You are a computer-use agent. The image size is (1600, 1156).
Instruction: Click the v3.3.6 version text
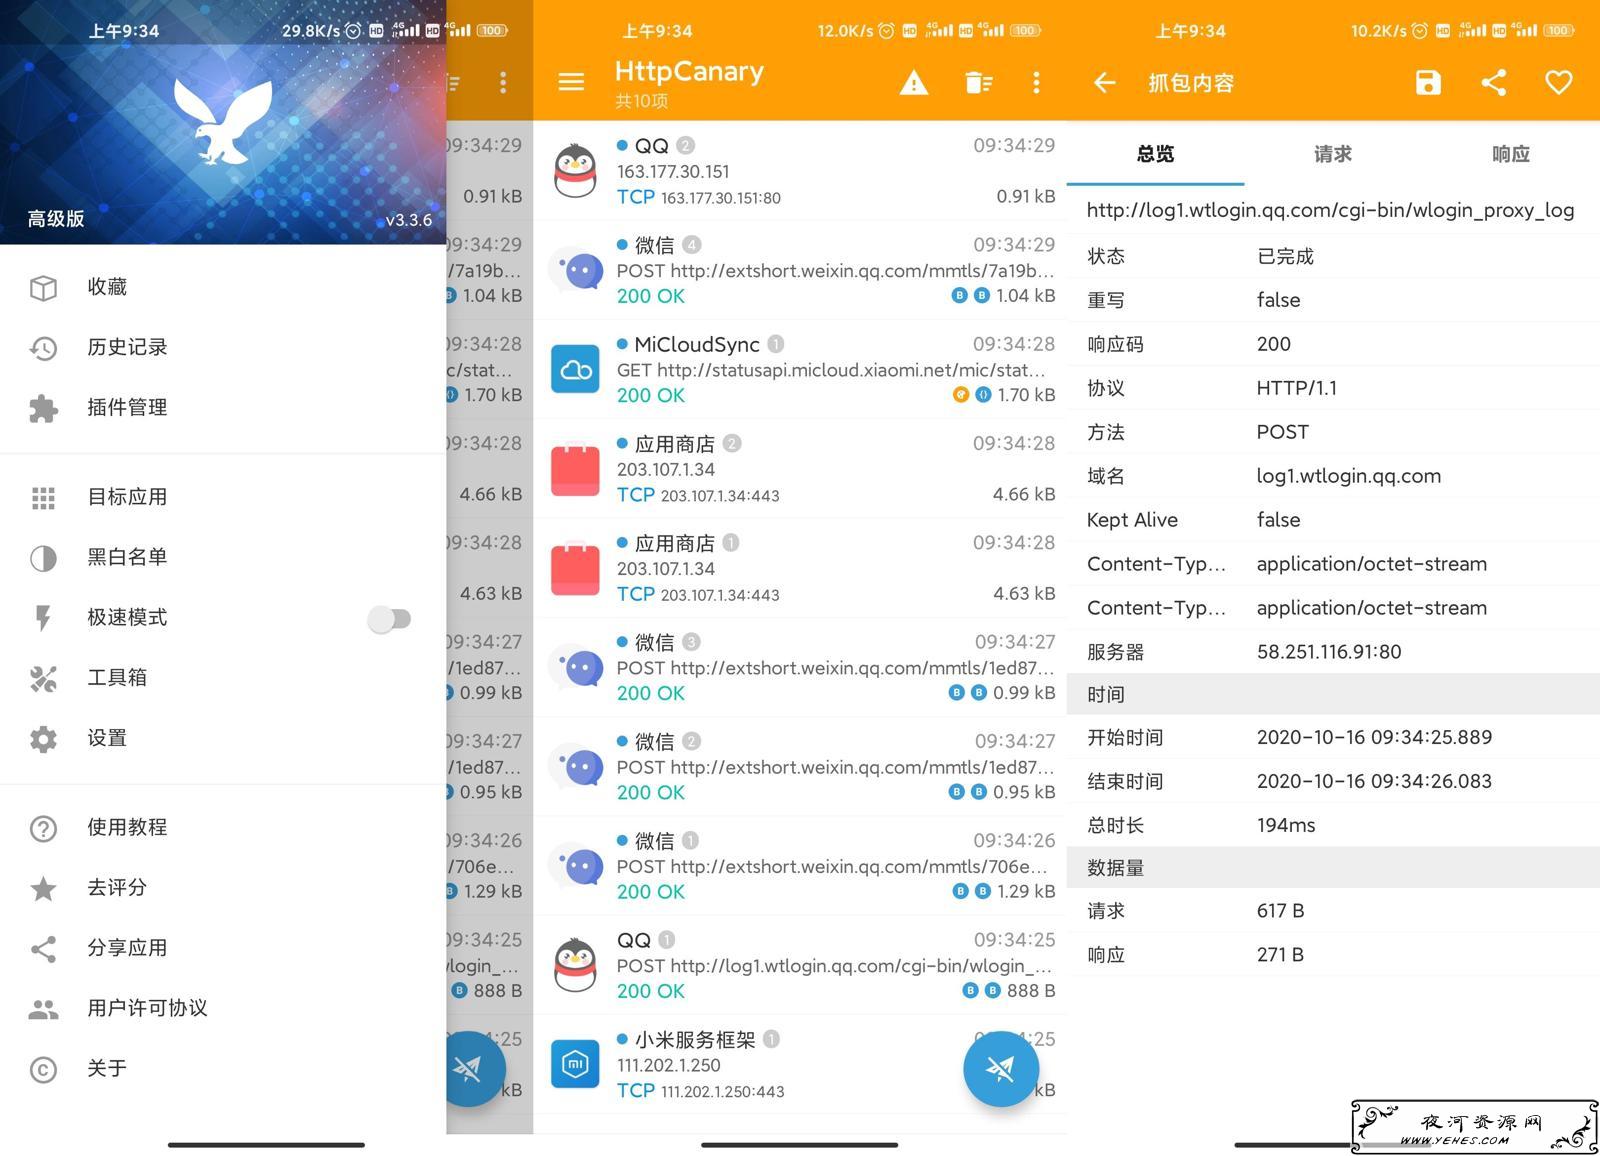click(x=409, y=220)
